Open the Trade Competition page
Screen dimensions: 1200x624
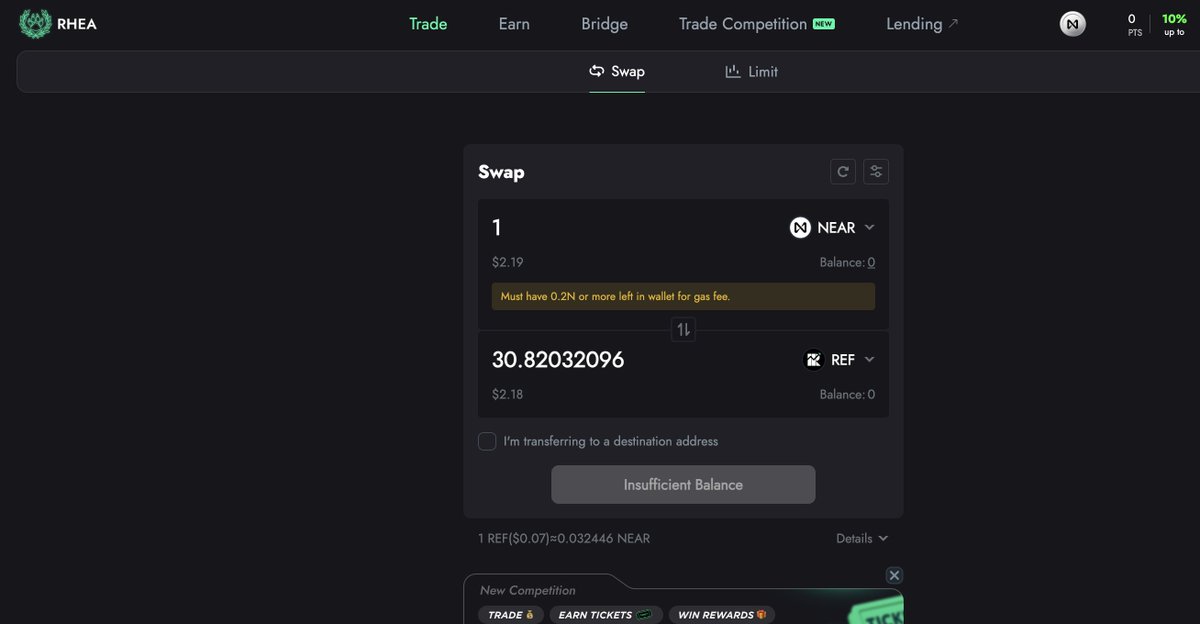point(756,24)
